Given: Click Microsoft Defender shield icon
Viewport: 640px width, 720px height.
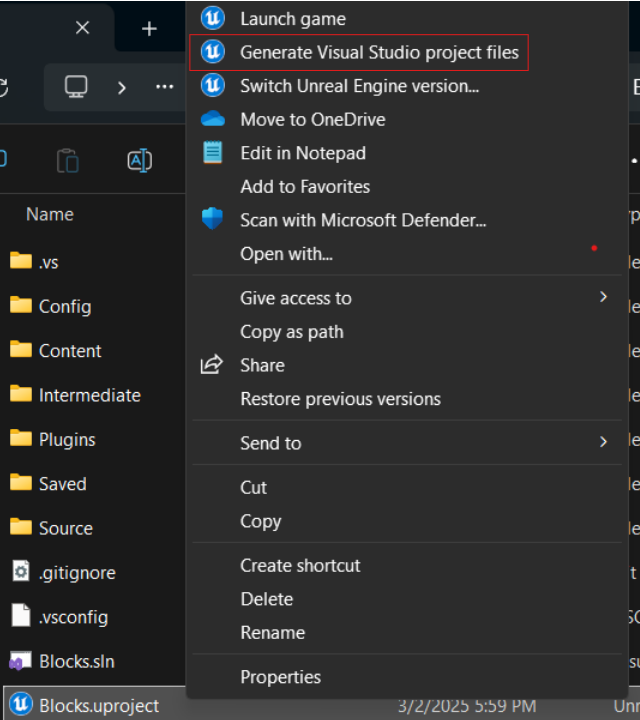Looking at the screenshot, I should 212,219.
